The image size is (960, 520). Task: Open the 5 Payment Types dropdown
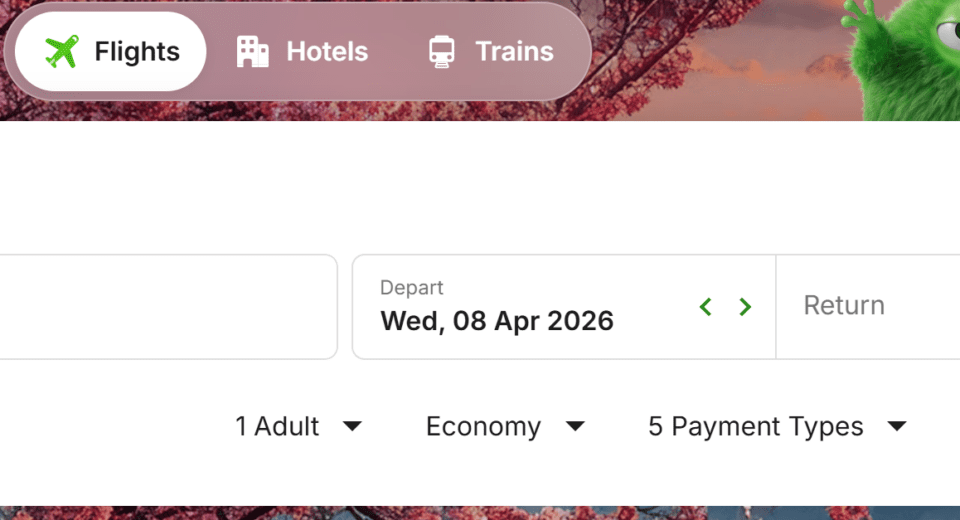(x=755, y=426)
